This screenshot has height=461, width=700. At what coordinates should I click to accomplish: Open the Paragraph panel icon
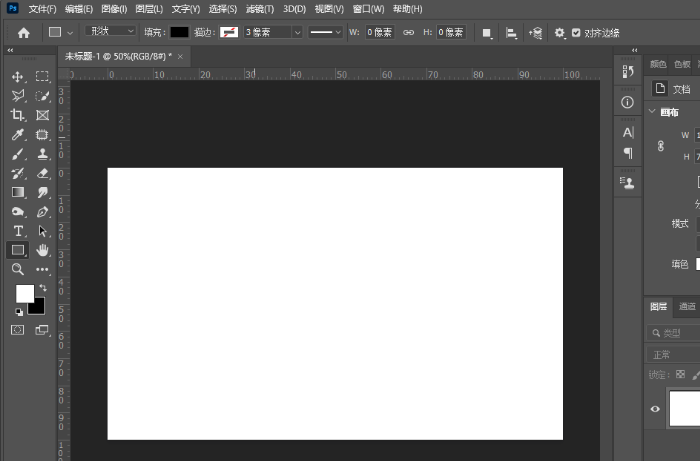click(628, 153)
